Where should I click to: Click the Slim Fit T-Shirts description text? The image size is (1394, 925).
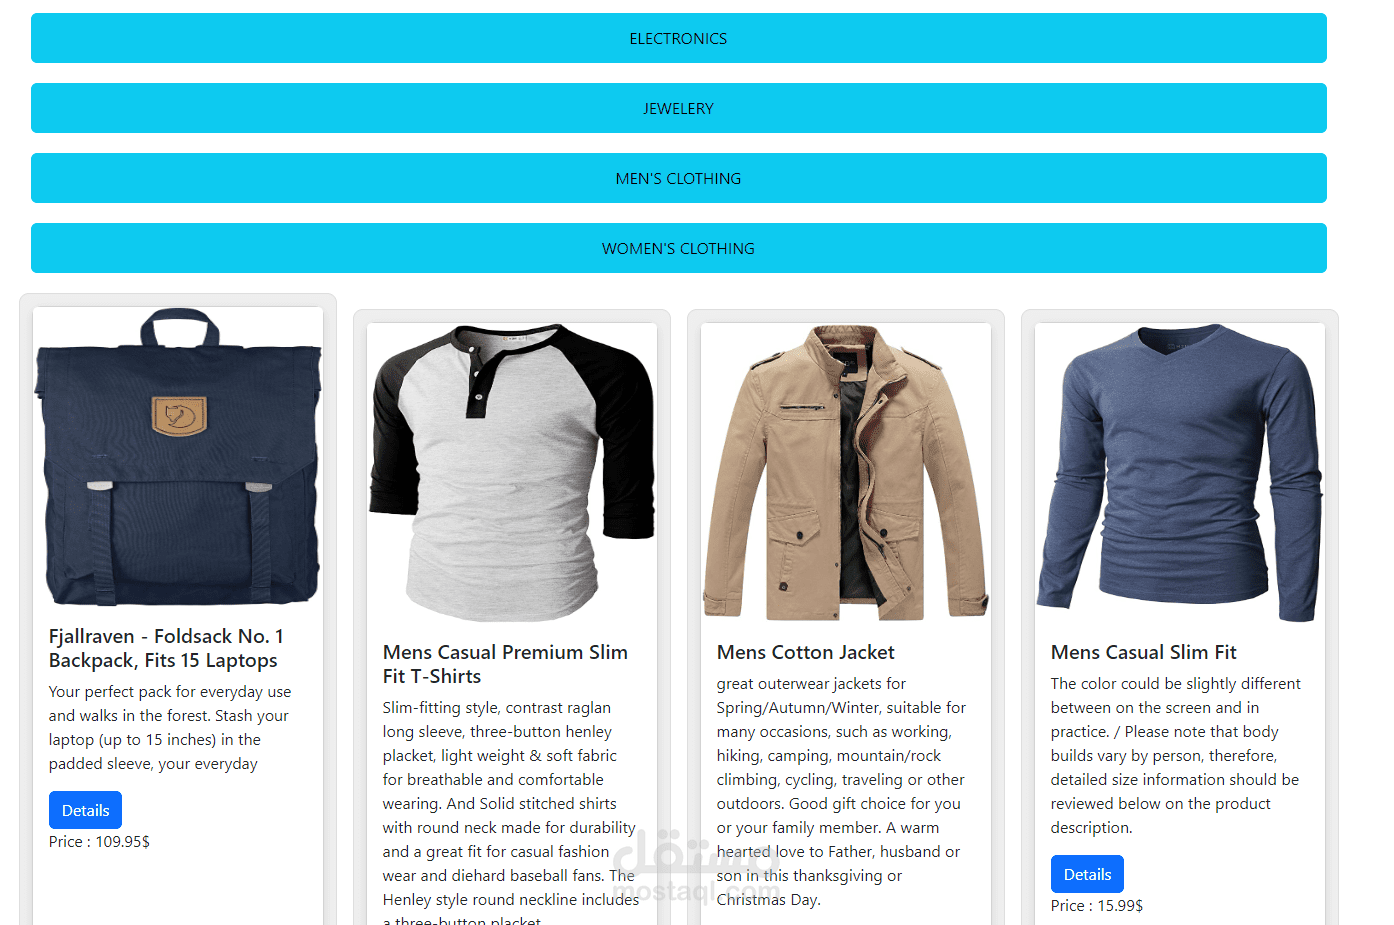(511, 811)
